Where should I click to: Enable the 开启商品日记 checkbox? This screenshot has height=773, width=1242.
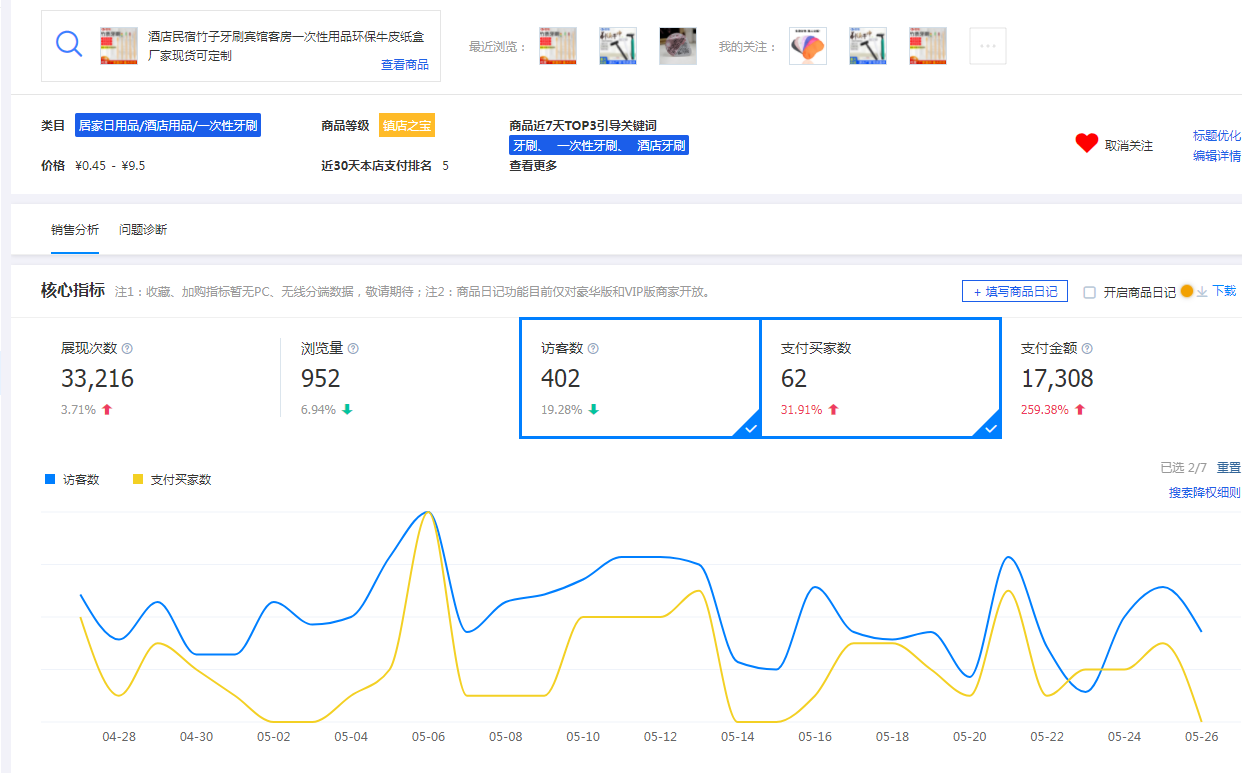click(x=1090, y=293)
